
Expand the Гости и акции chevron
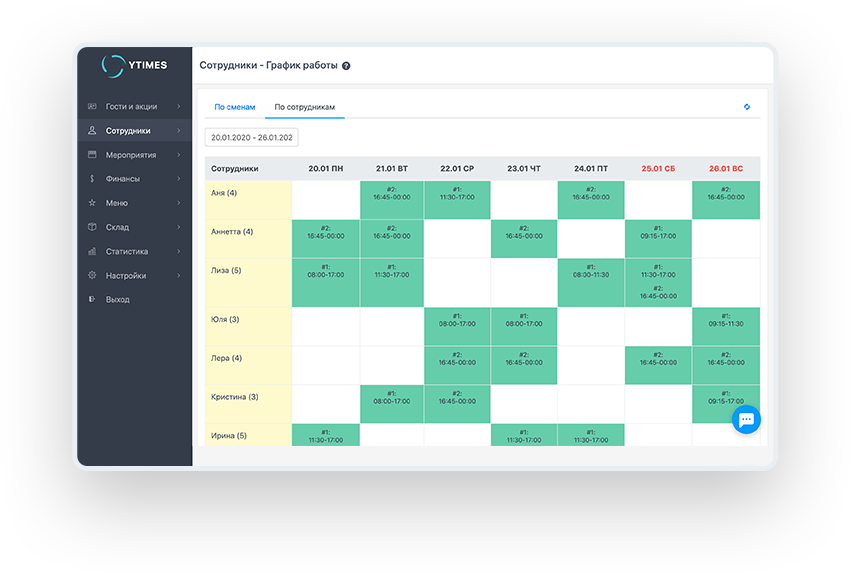(179, 106)
